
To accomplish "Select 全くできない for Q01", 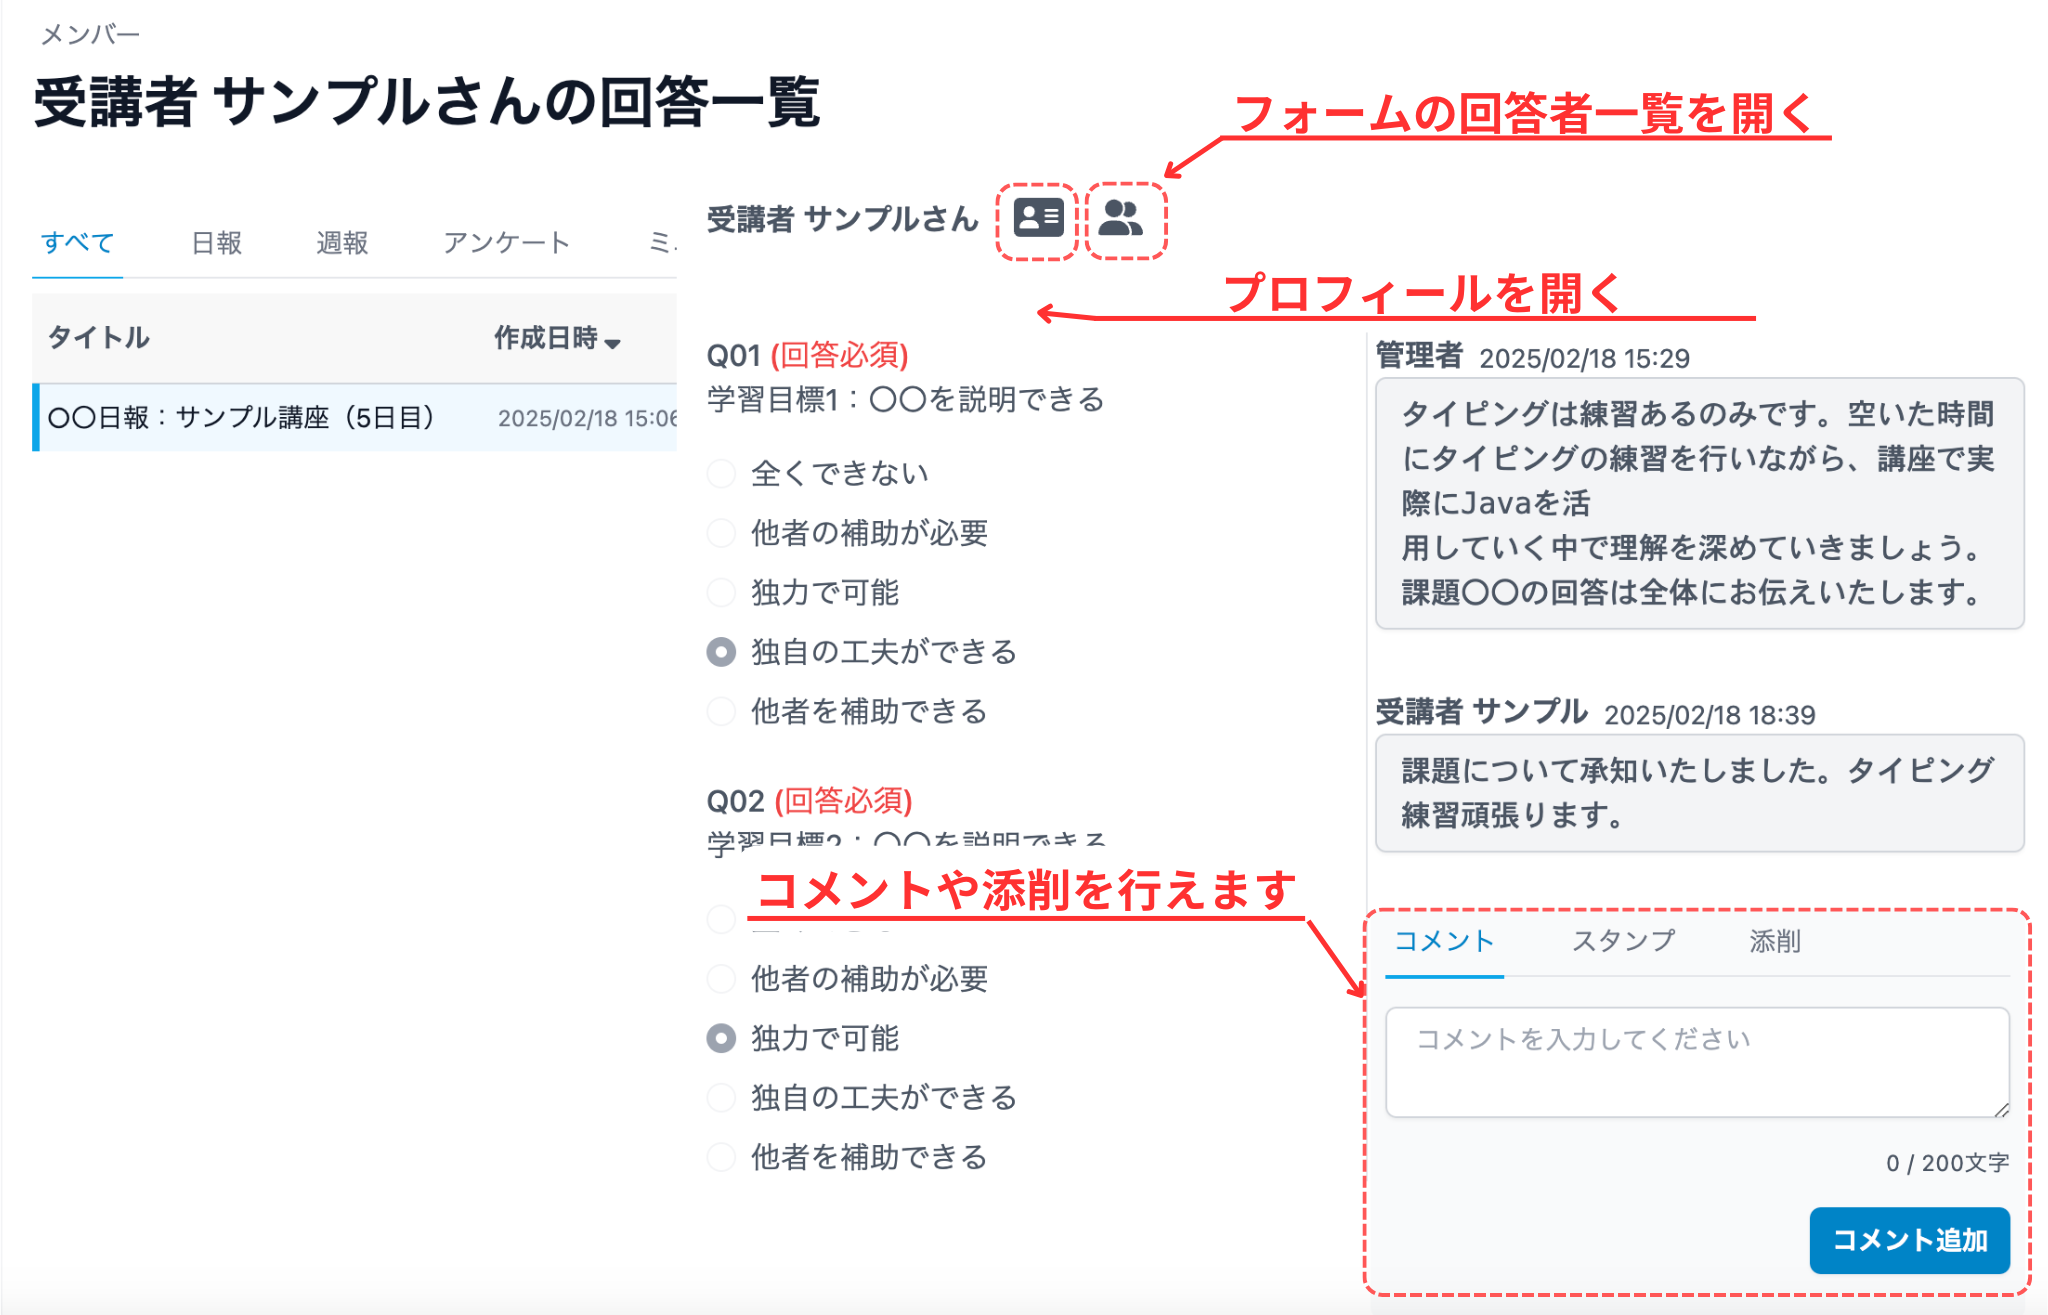I will pos(720,473).
